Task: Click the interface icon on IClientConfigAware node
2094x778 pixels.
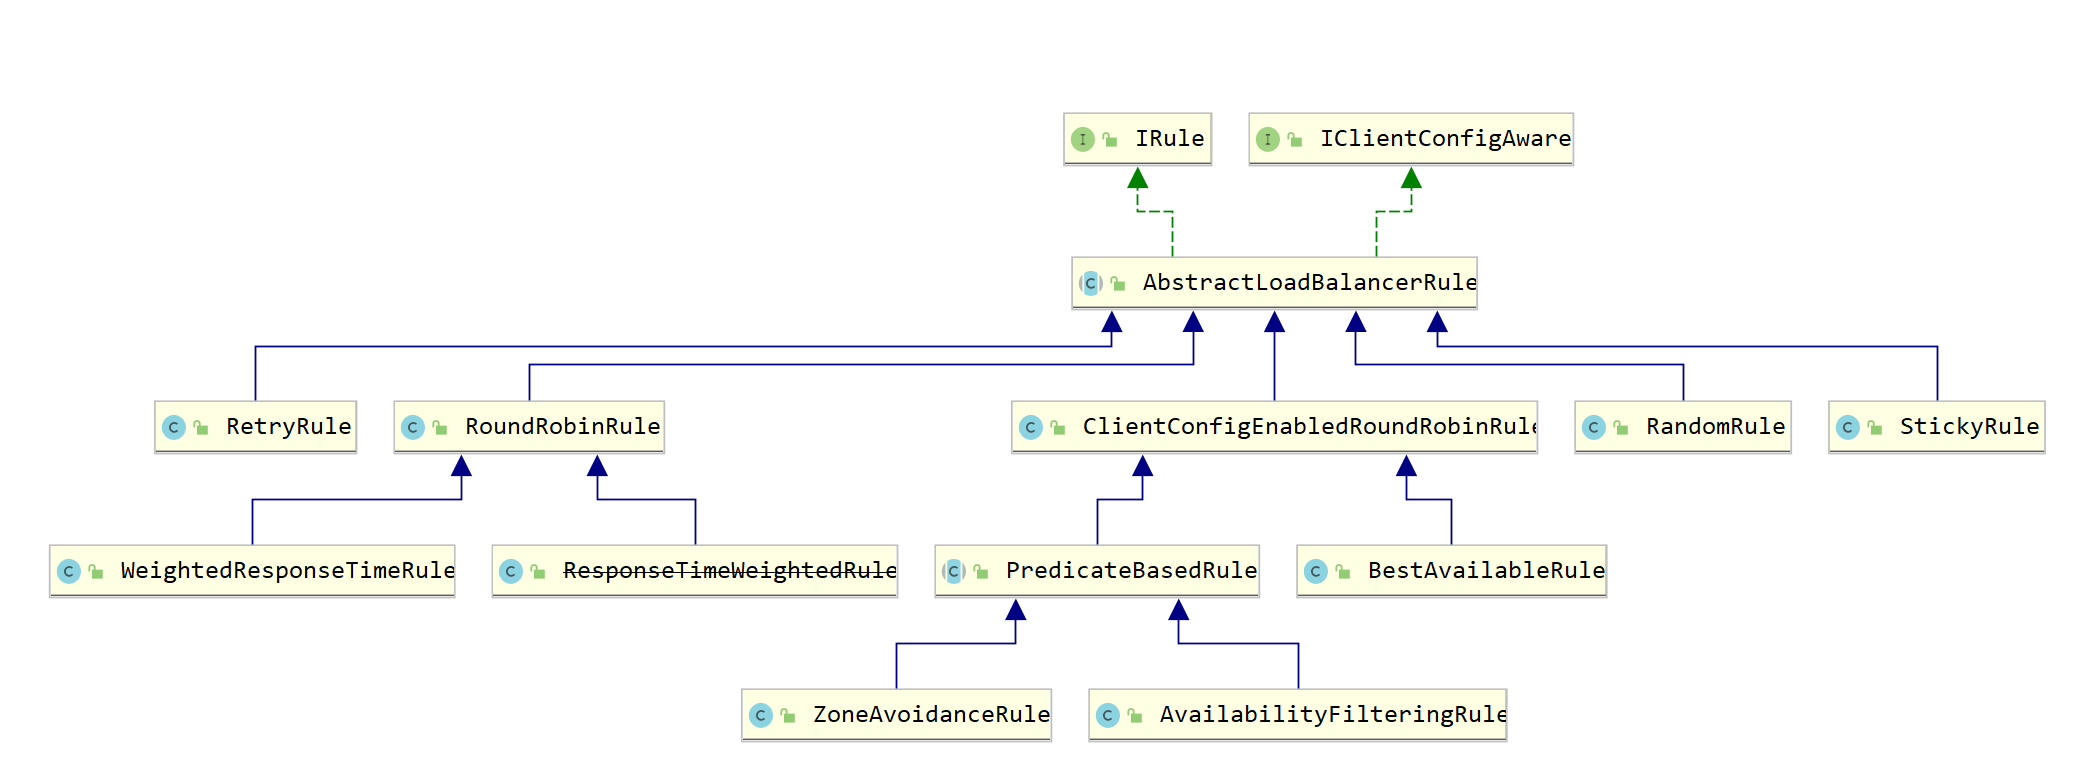Action: click(x=1267, y=139)
